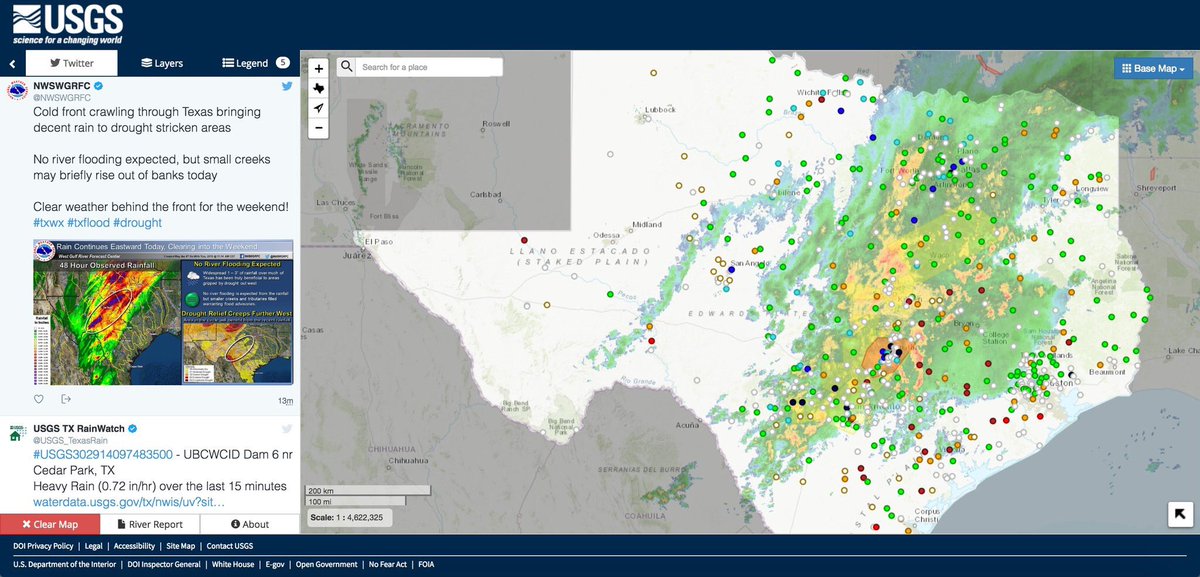Click Twitter bird icon on RainWatch tweet
Screen dimensions: 1200x577
pos(286,429)
